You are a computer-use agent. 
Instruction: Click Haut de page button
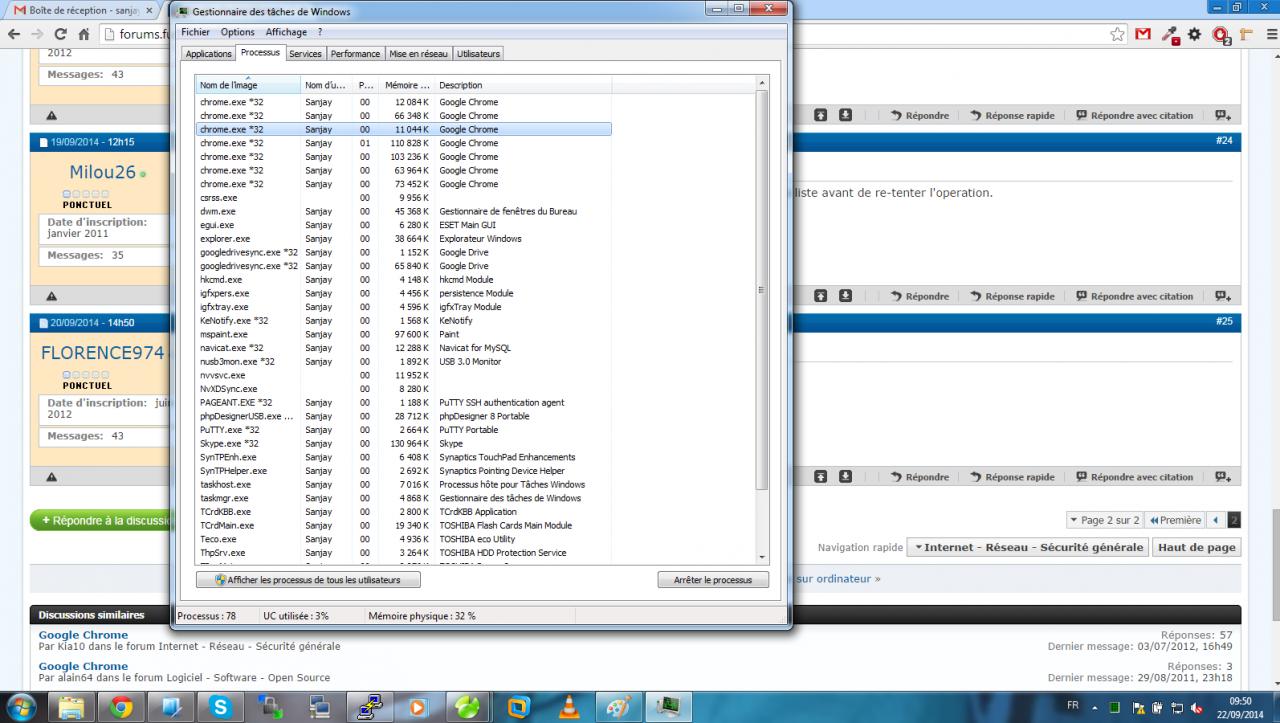click(x=1197, y=547)
